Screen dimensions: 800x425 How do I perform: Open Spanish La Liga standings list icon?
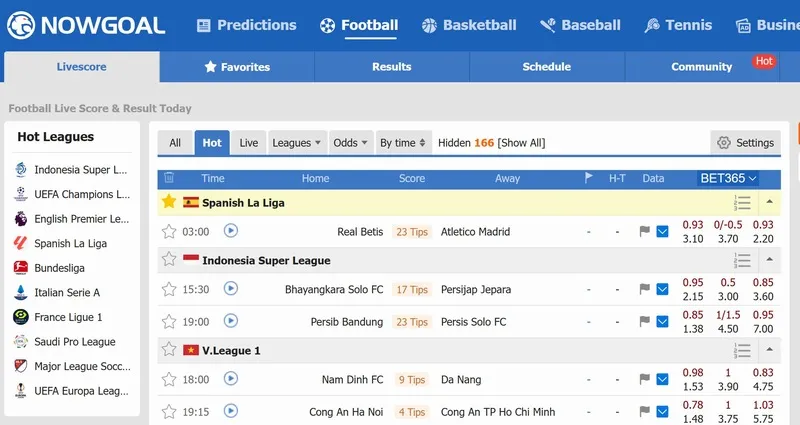742,202
